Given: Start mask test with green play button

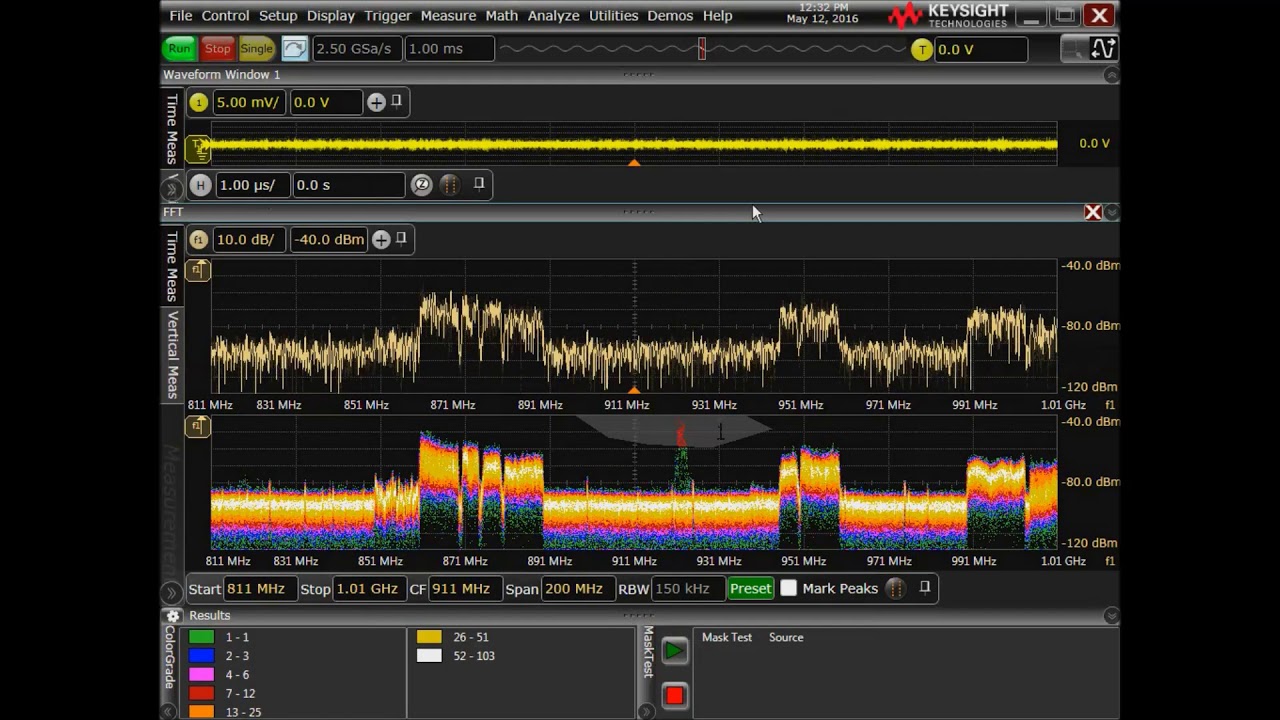Looking at the screenshot, I should pos(675,651).
